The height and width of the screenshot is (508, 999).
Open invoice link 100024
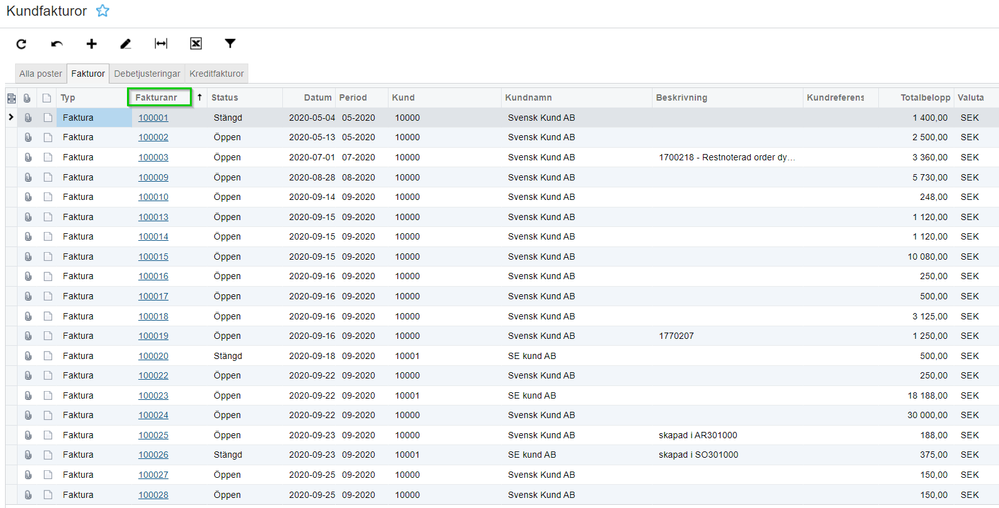154,415
